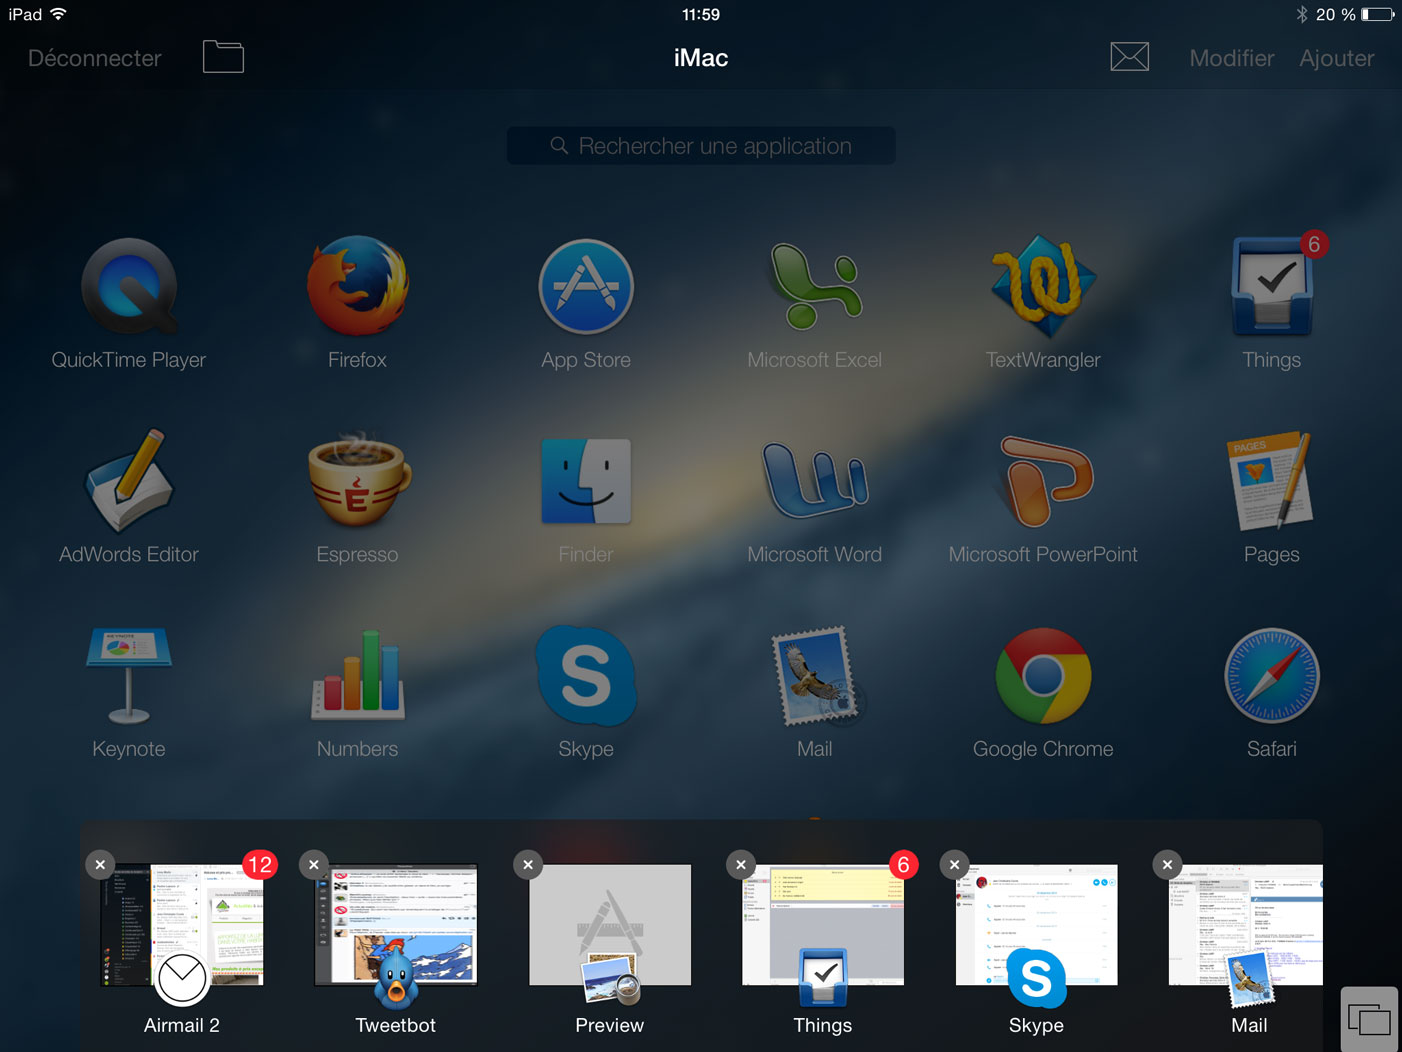1402x1052 pixels.
Task: Open the Pages app icon
Action: click(1272, 481)
